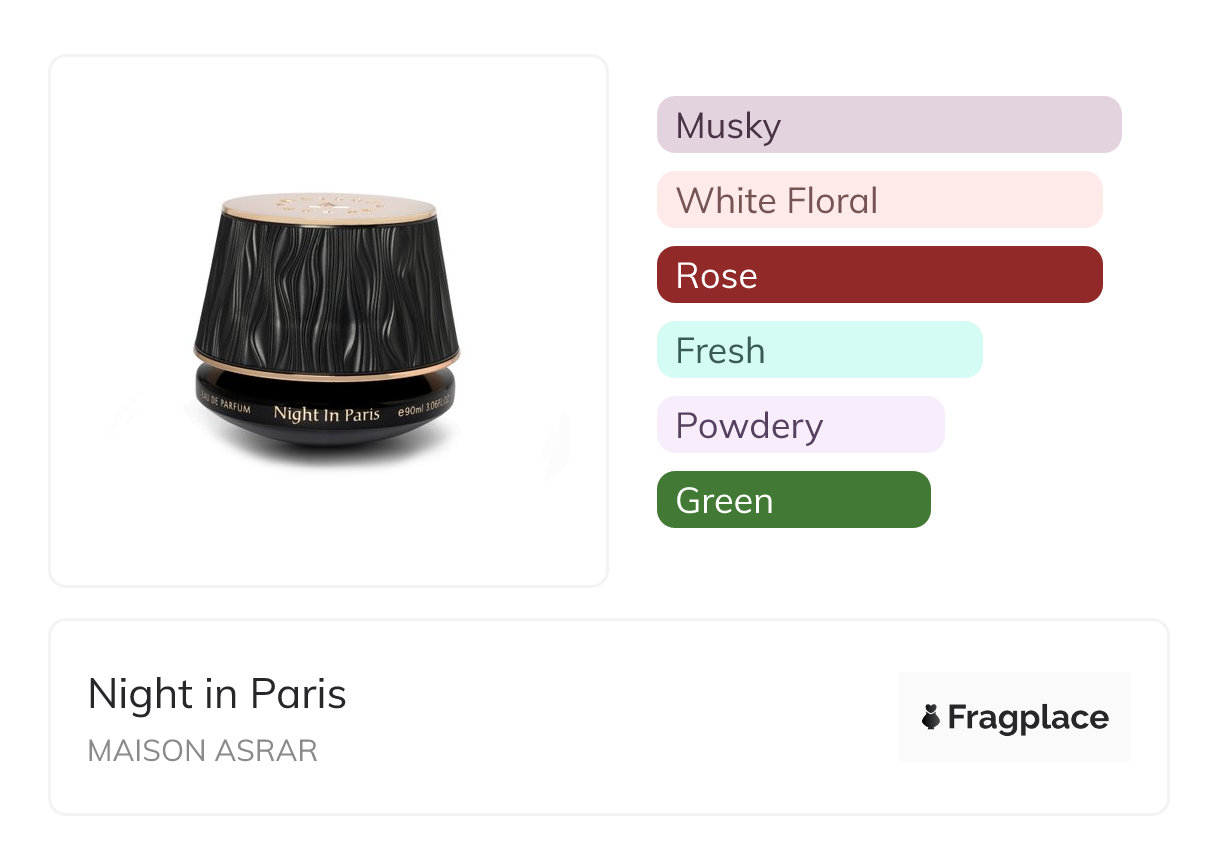Open the Night in Paris bottle image
Viewport: 1218px width, 864px height.
pyautogui.click(x=328, y=320)
